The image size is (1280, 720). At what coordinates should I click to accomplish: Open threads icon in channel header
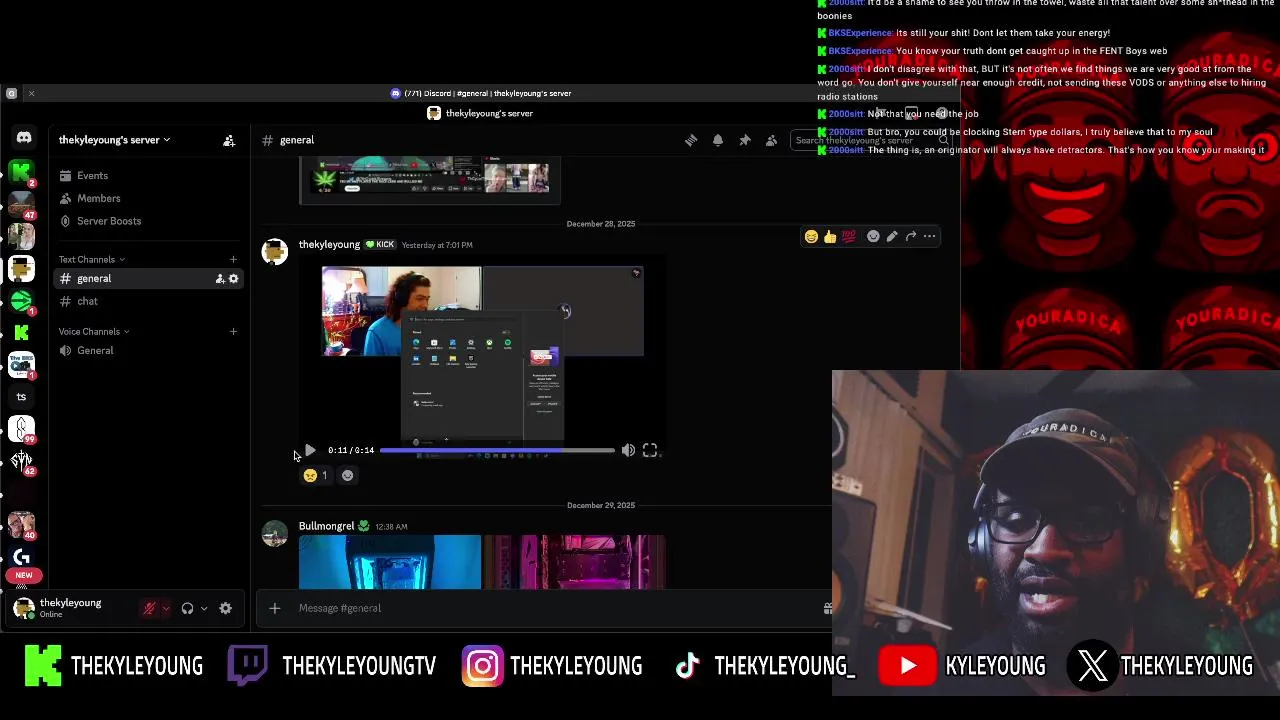[x=691, y=140]
